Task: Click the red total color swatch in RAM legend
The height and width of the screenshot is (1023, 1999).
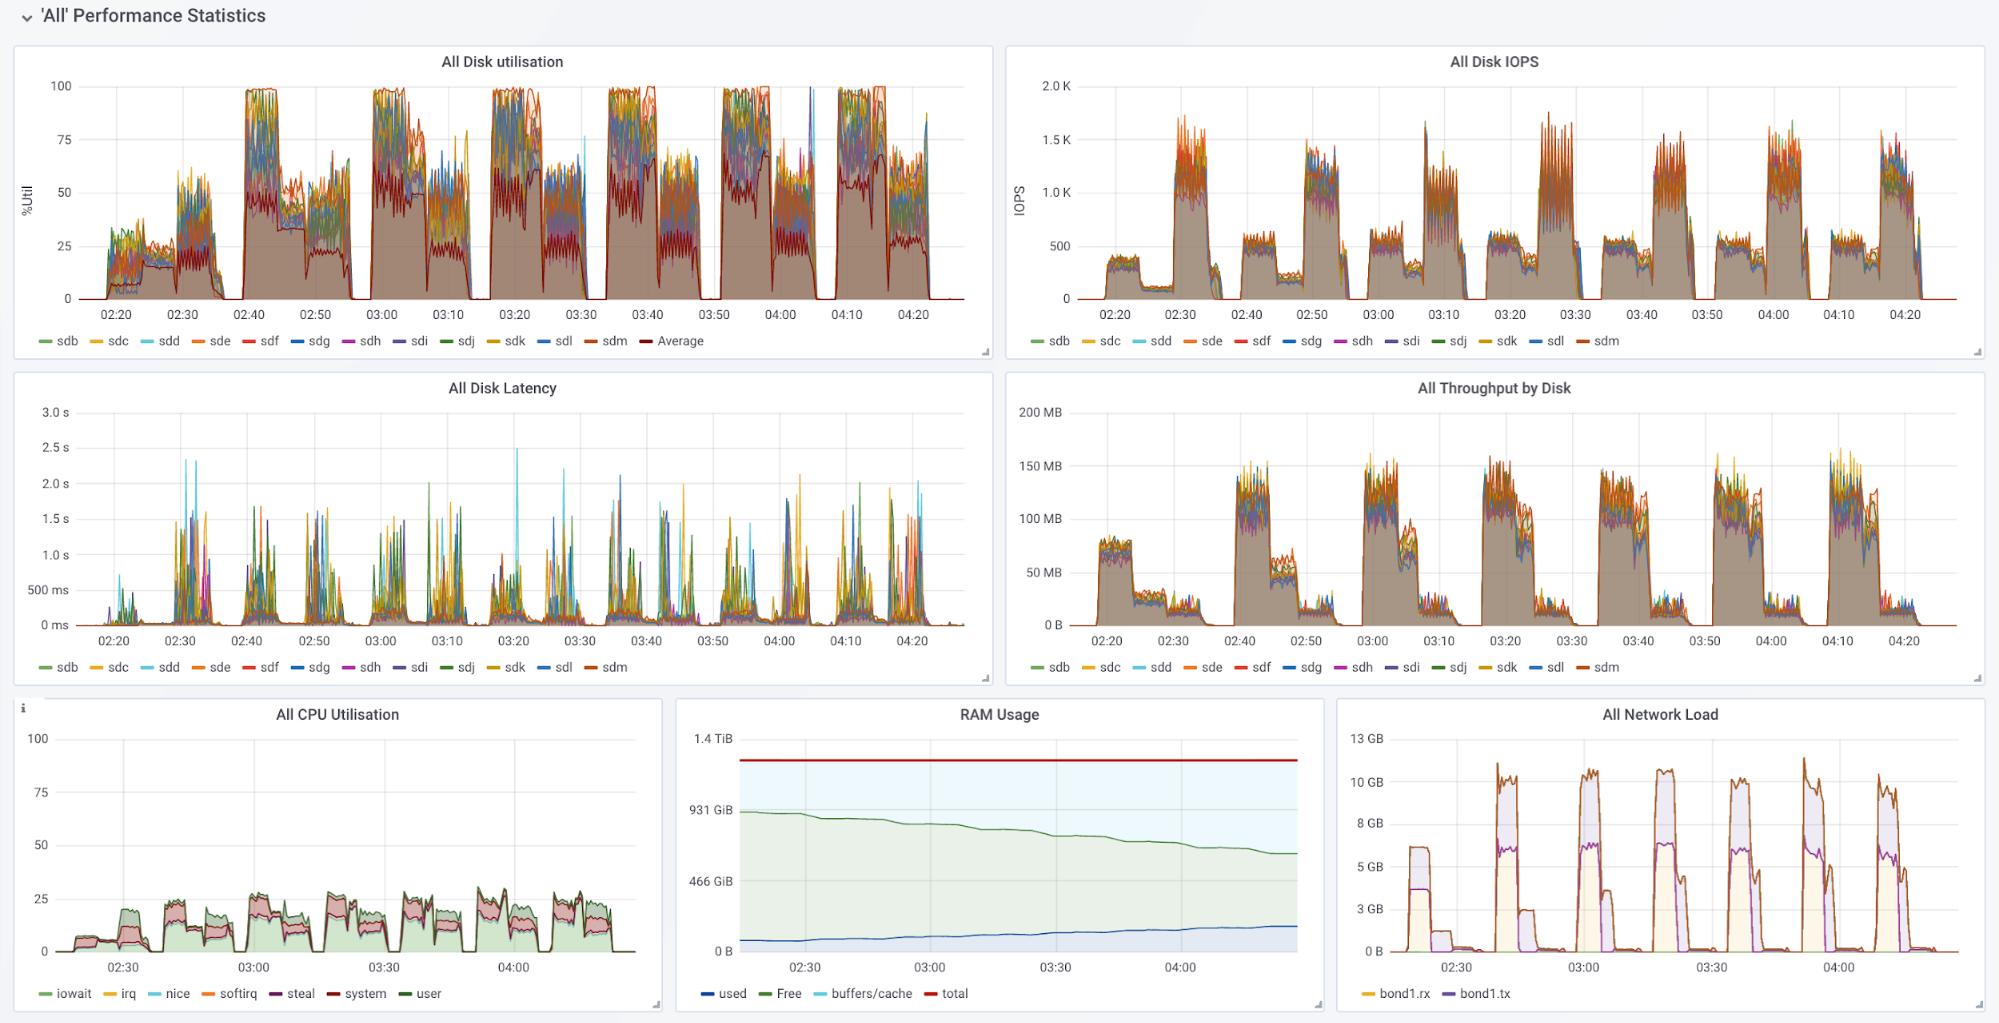Action: (x=931, y=994)
